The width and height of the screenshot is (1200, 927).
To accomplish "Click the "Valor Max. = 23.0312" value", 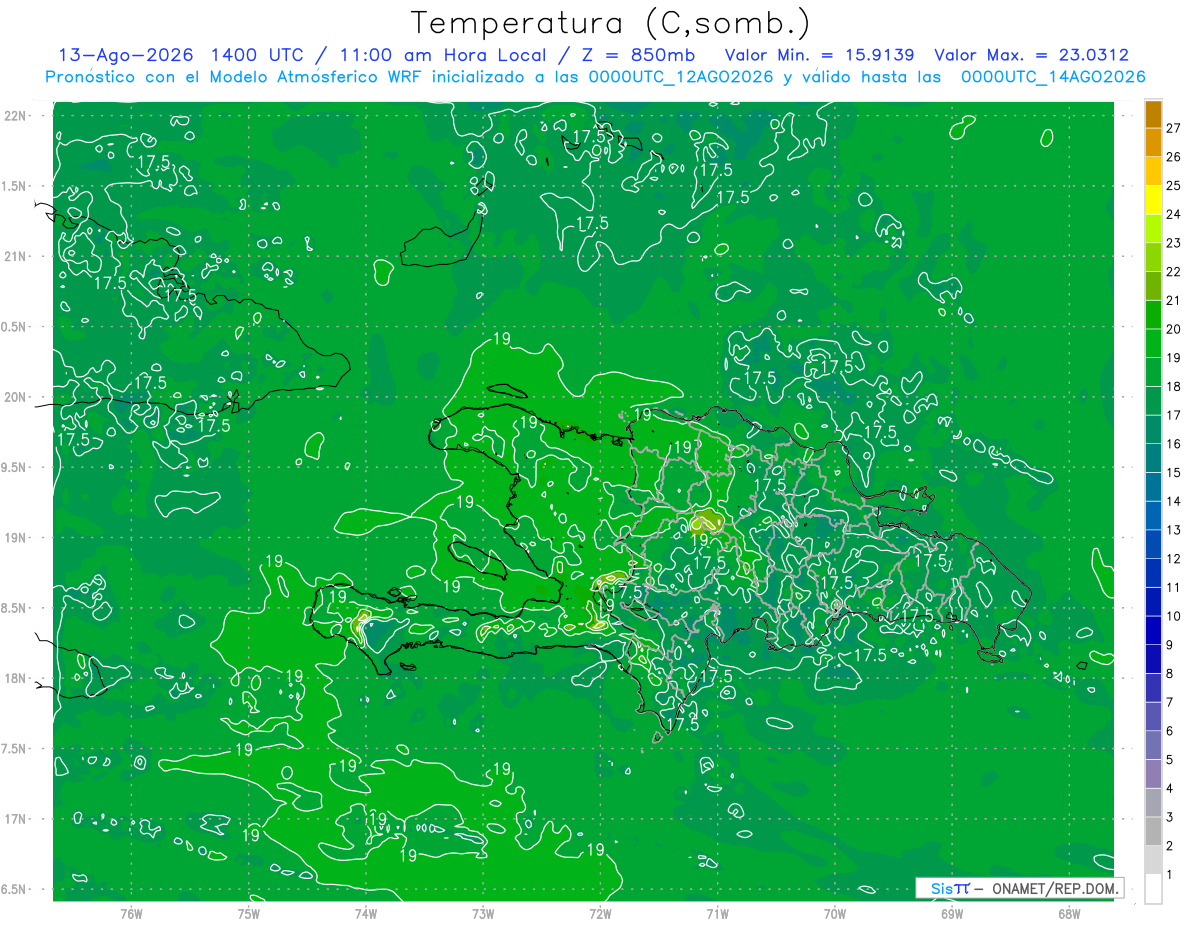I will click(x=1032, y=55).
